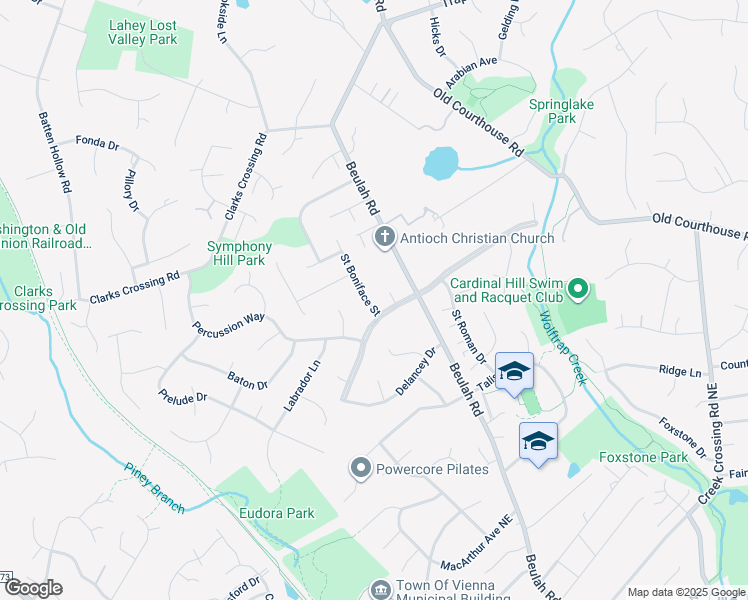Click the blue pond near Beulah Rd
The height and width of the screenshot is (600, 748).
click(441, 164)
